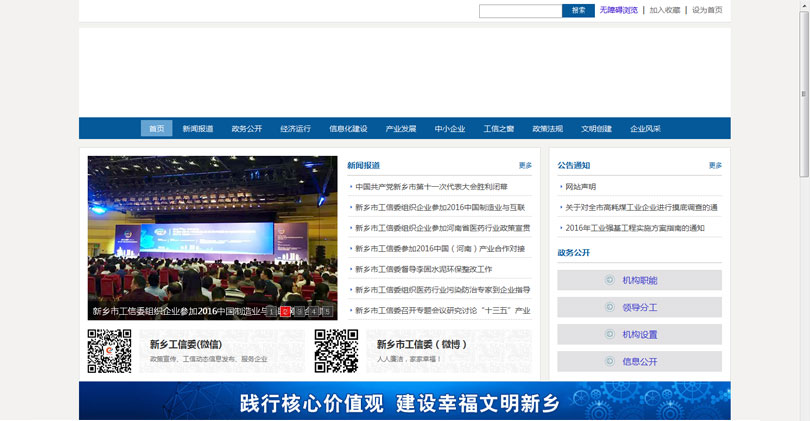Open the 无障碍浏览 link
Viewport: 810px width, 421px height.
[618, 10]
